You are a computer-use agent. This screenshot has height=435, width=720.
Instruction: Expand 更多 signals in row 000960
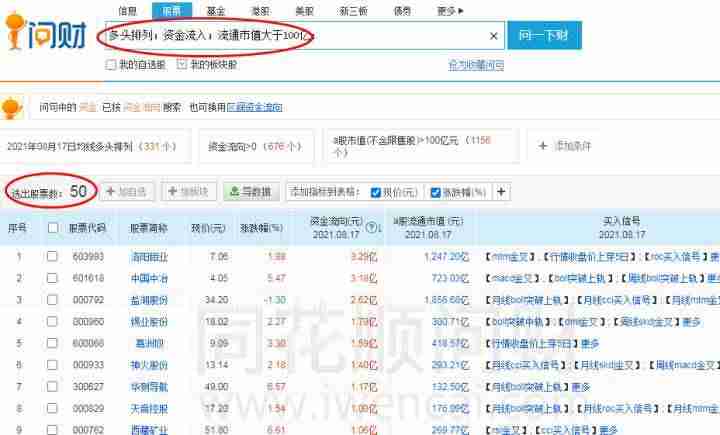tap(692, 322)
